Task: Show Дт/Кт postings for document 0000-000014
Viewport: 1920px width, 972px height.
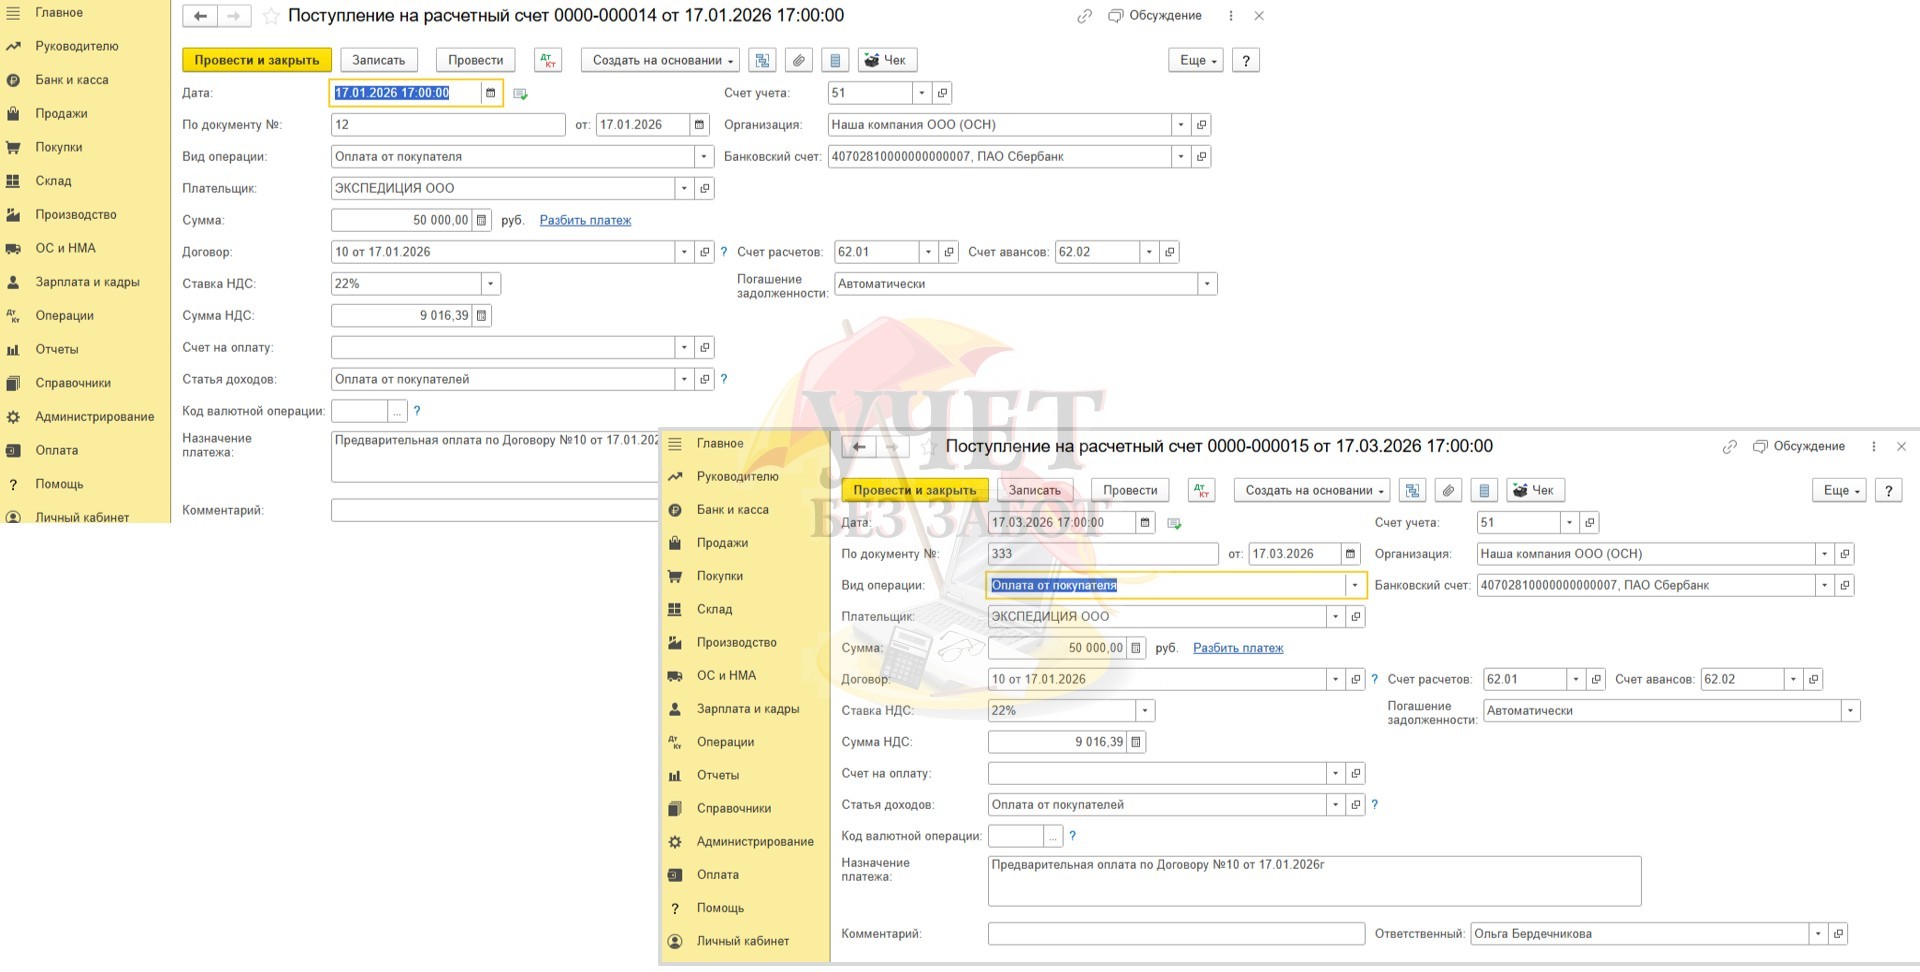Action: coord(548,60)
